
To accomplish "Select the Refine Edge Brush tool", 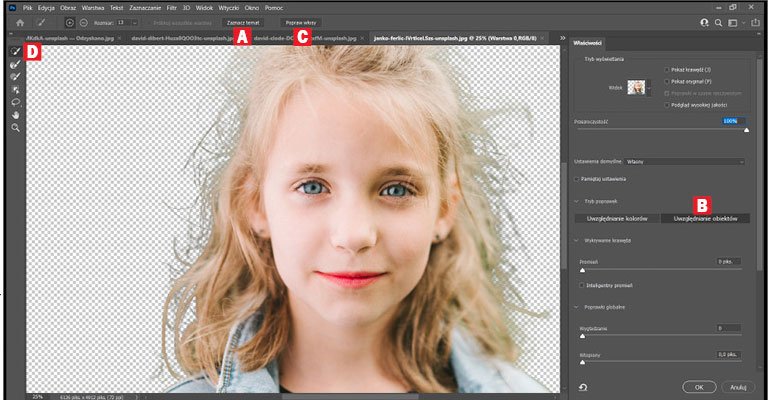I will pyautogui.click(x=16, y=64).
